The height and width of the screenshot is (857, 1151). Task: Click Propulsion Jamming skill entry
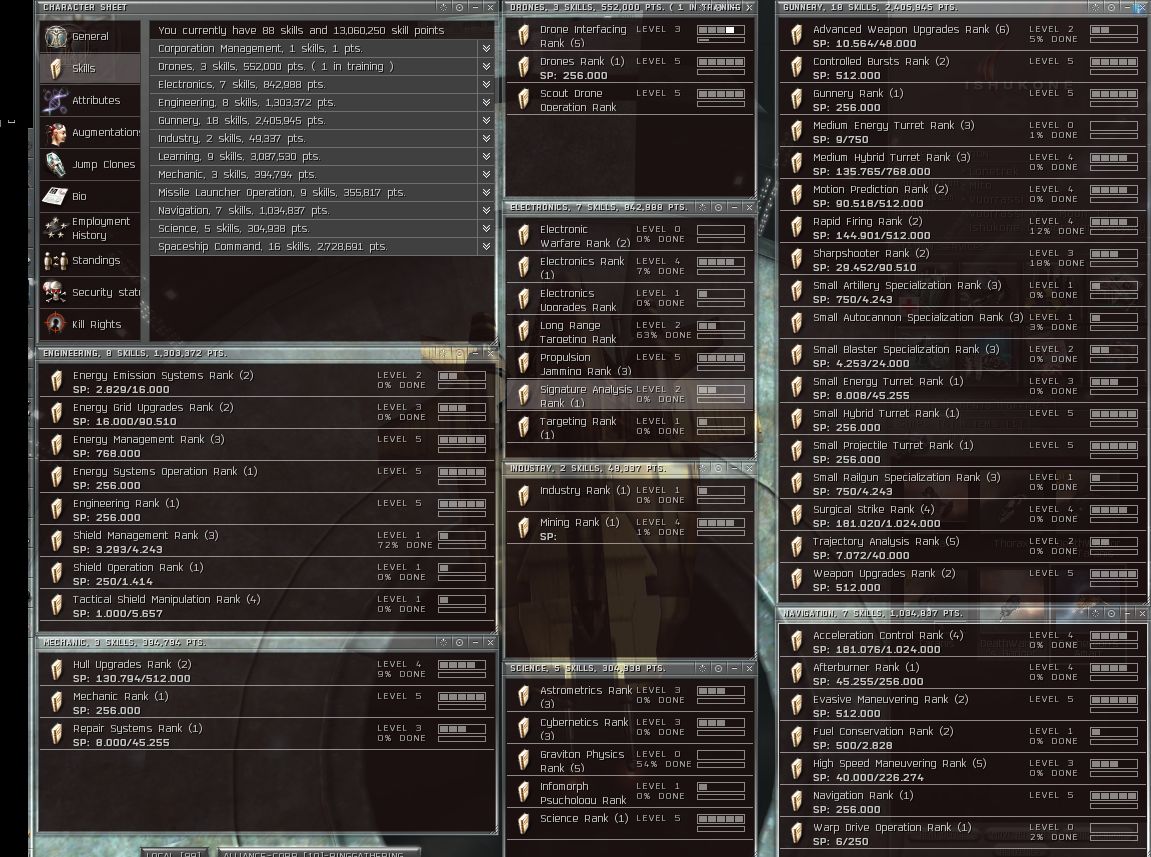[630, 364]
